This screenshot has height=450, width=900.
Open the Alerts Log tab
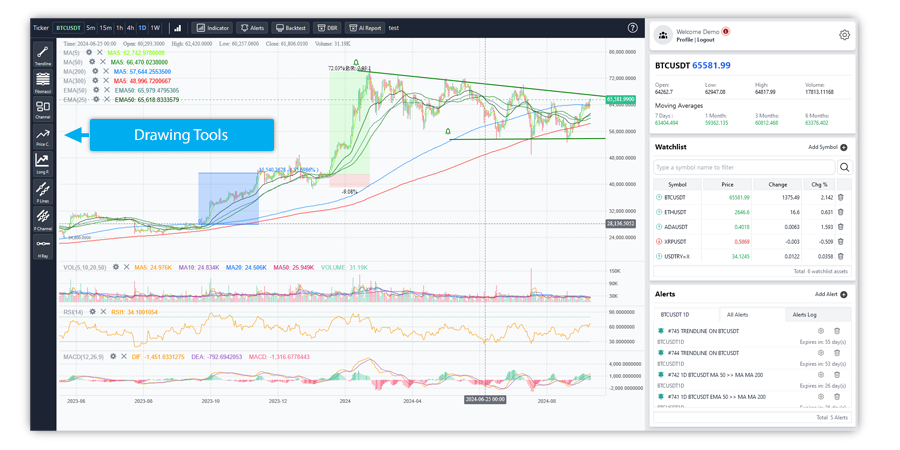804,314
